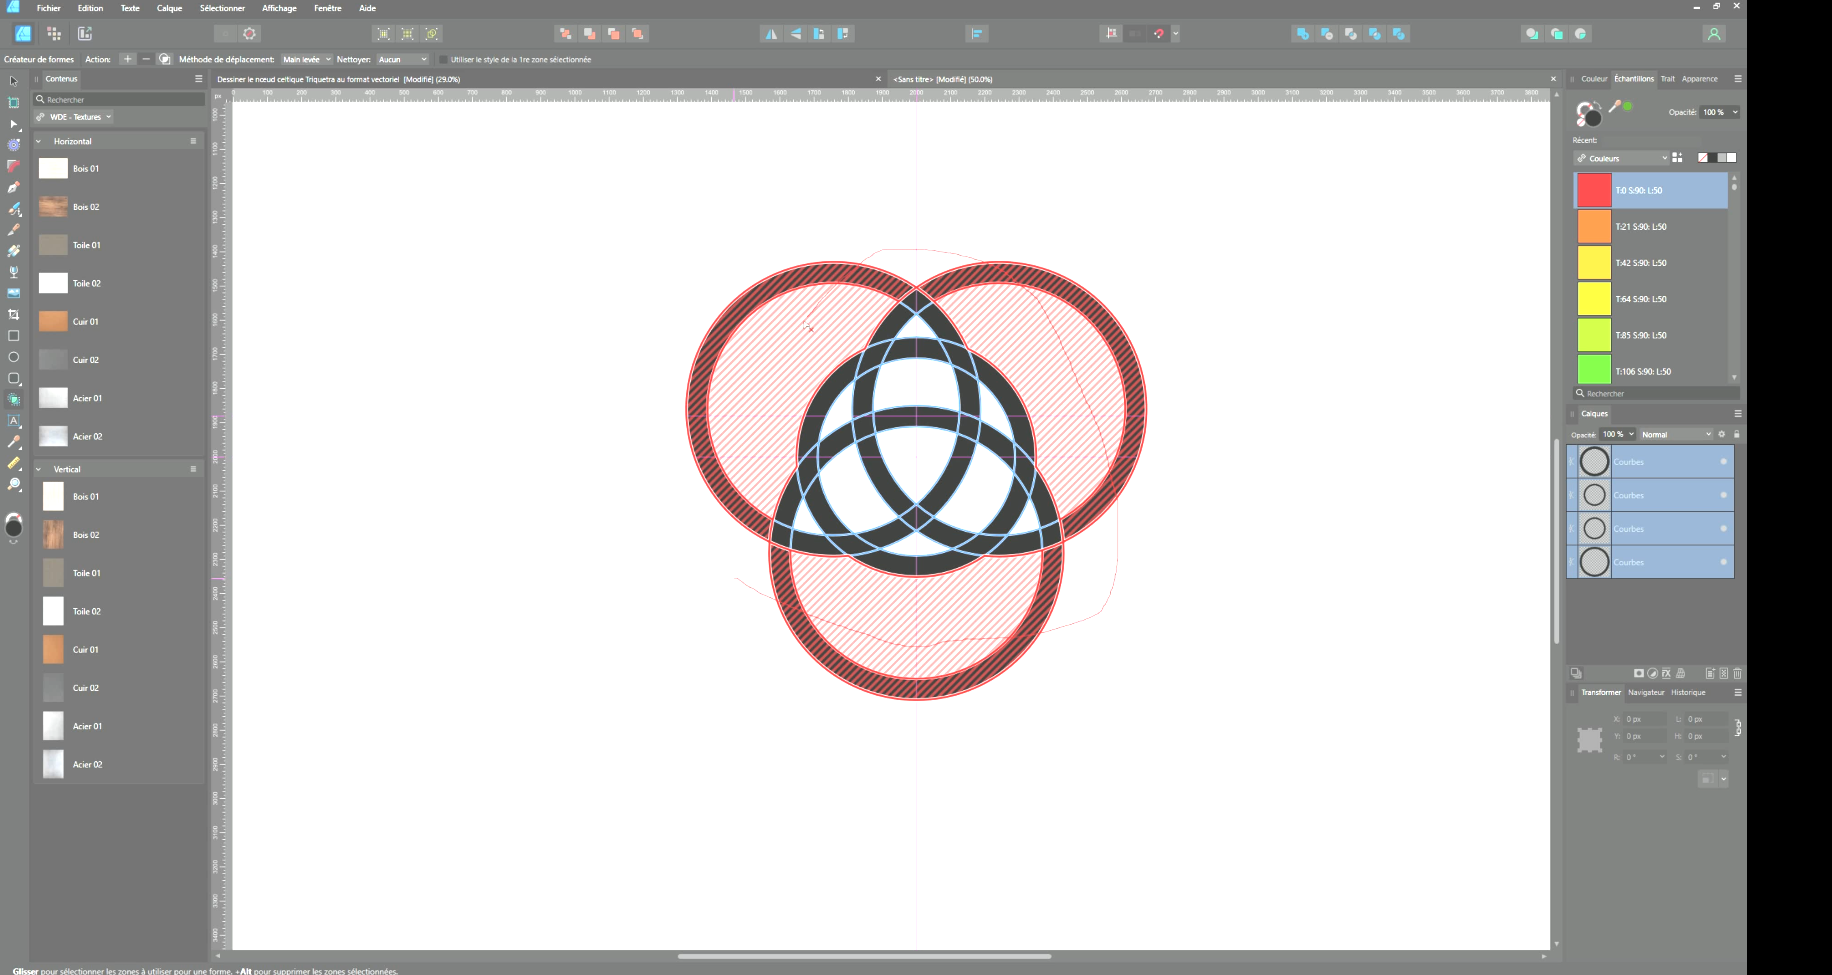
Task: Collapse the Horizontal textures category
Action: point(39,142)
